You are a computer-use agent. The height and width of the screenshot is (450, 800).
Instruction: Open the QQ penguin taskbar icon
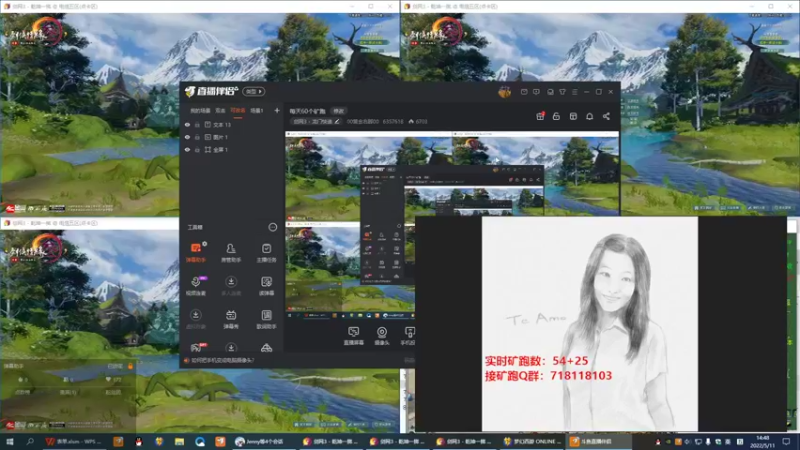(138, 441)
